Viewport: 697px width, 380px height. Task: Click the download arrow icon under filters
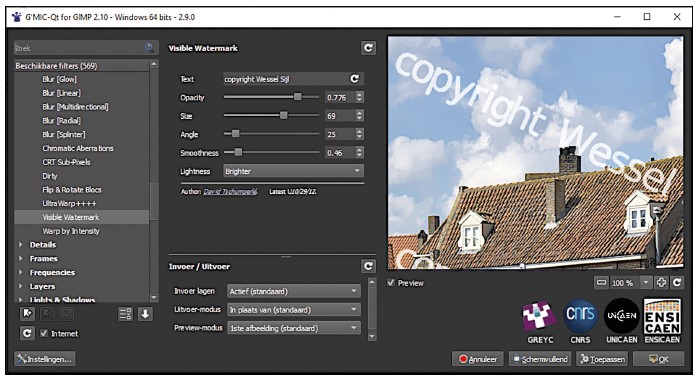pyautogui.click(x=145, y=314)
